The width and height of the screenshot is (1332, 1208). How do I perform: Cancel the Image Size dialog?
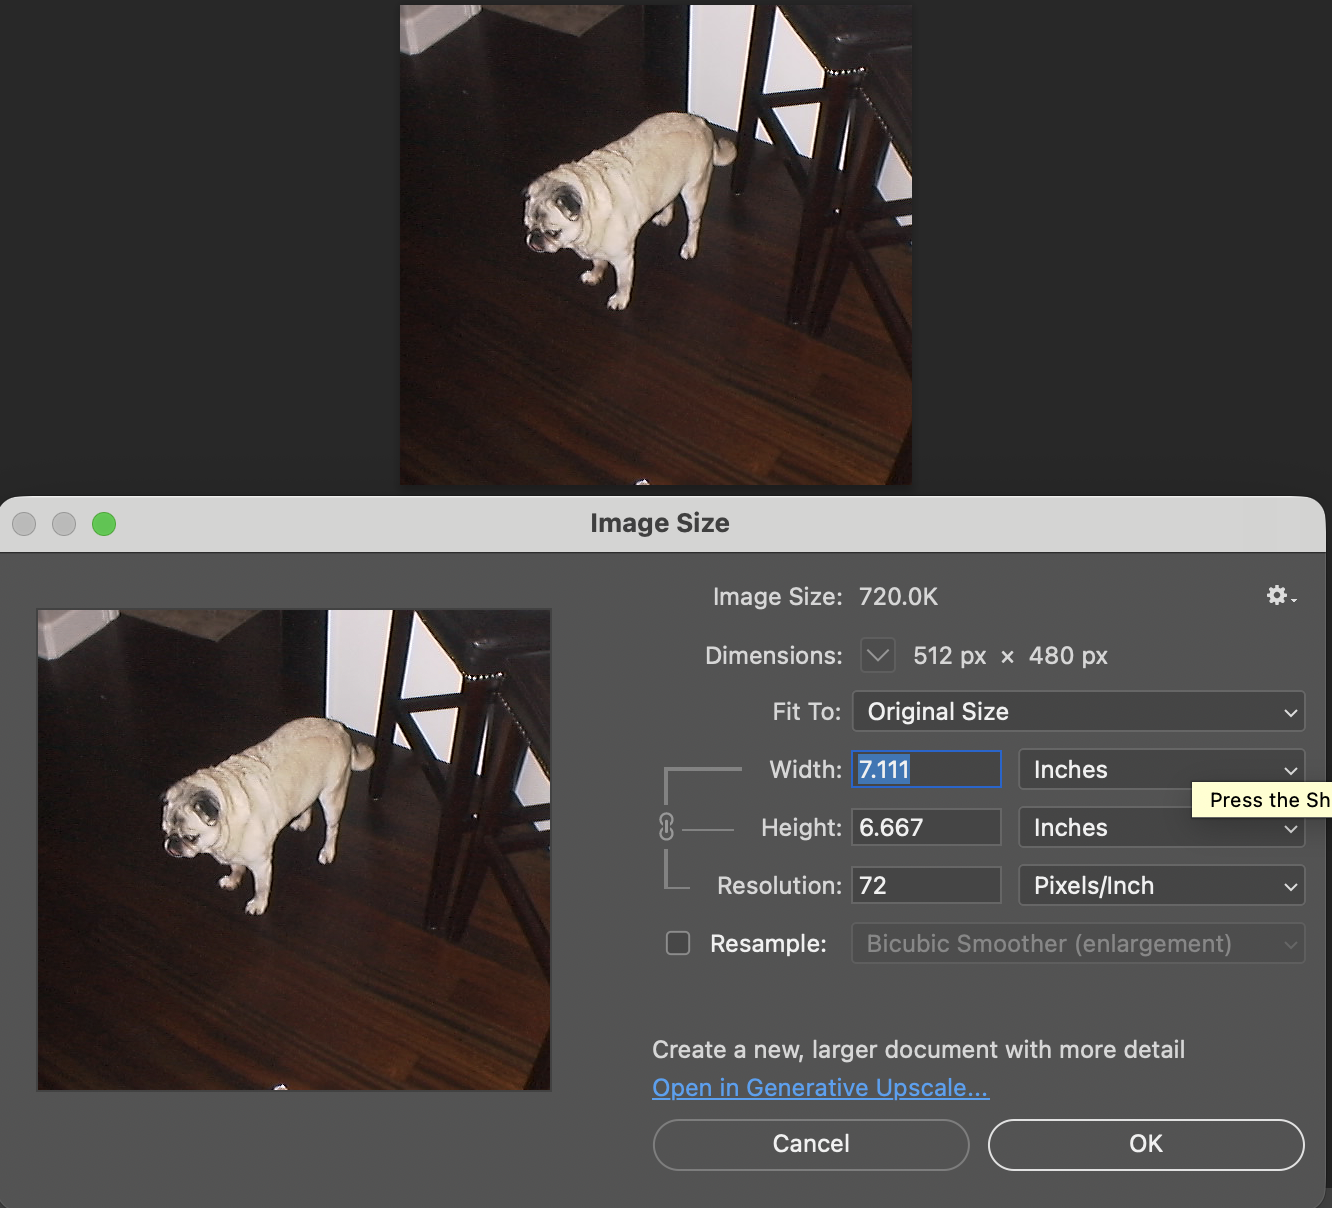click(810, 1144)
